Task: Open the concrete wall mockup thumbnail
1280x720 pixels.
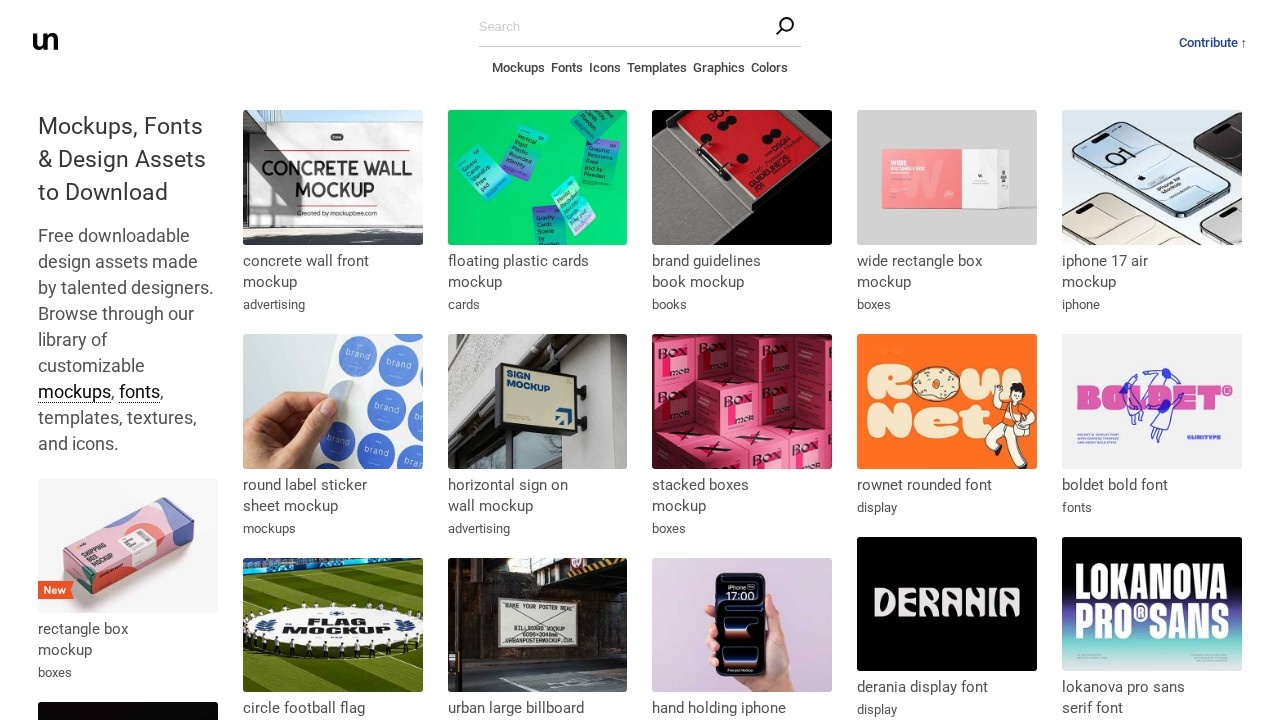Action: pos(333,177)
